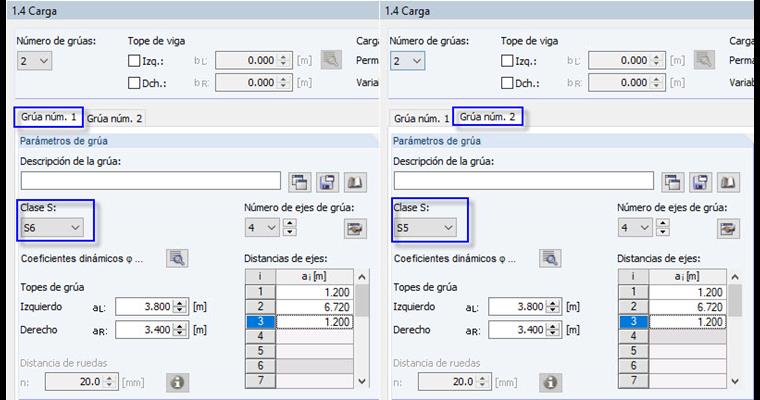Tick the Izq. checkbox in the S5 panel
760x400 pixels.
coord(508,61)
